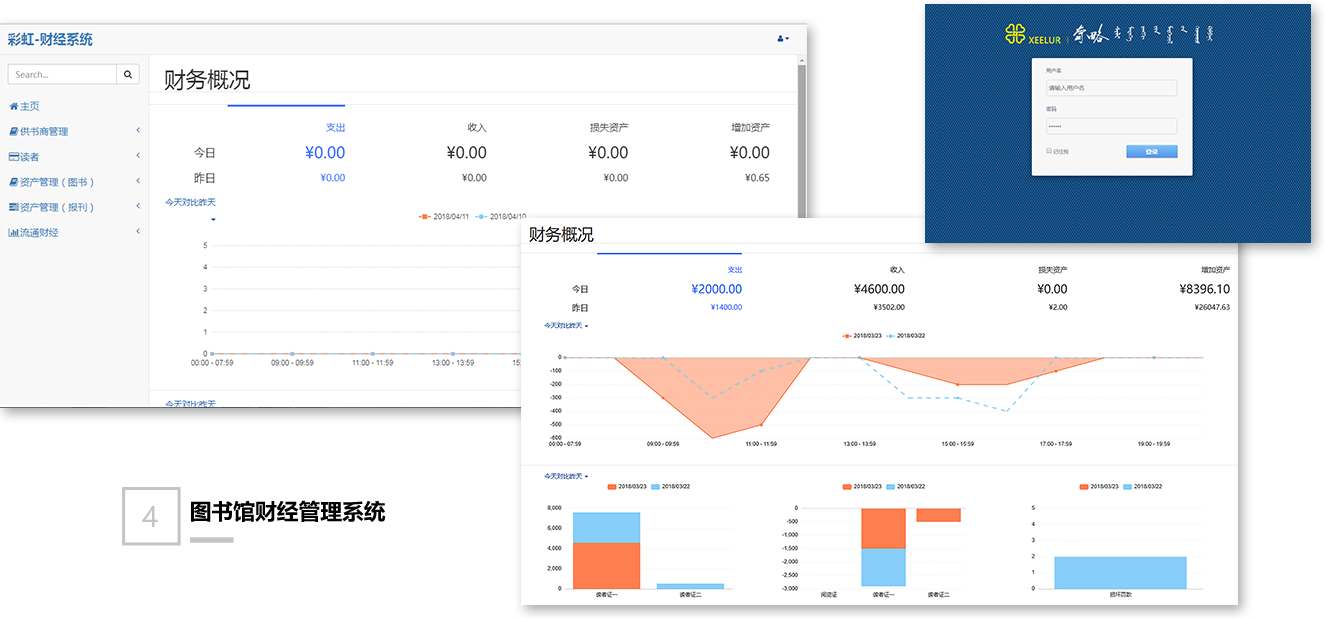Open the user account icon in the top bar

point(783,39)
